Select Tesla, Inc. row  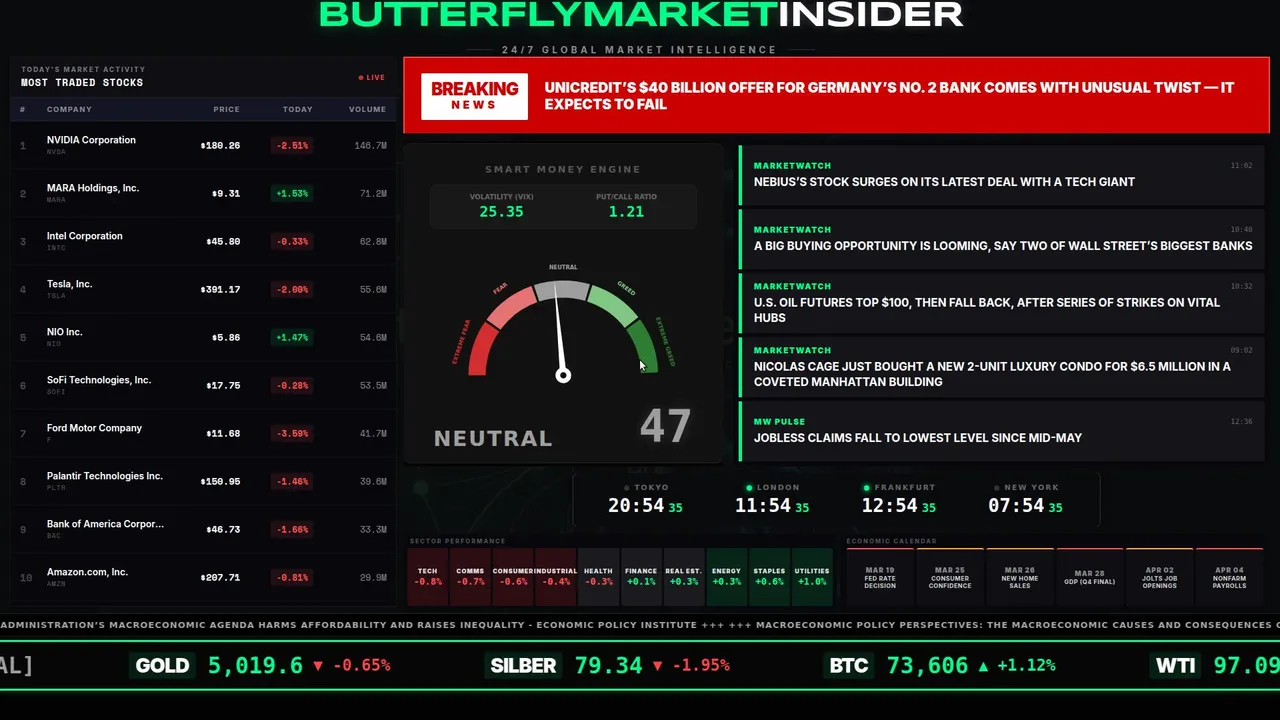tap(203, 289)
